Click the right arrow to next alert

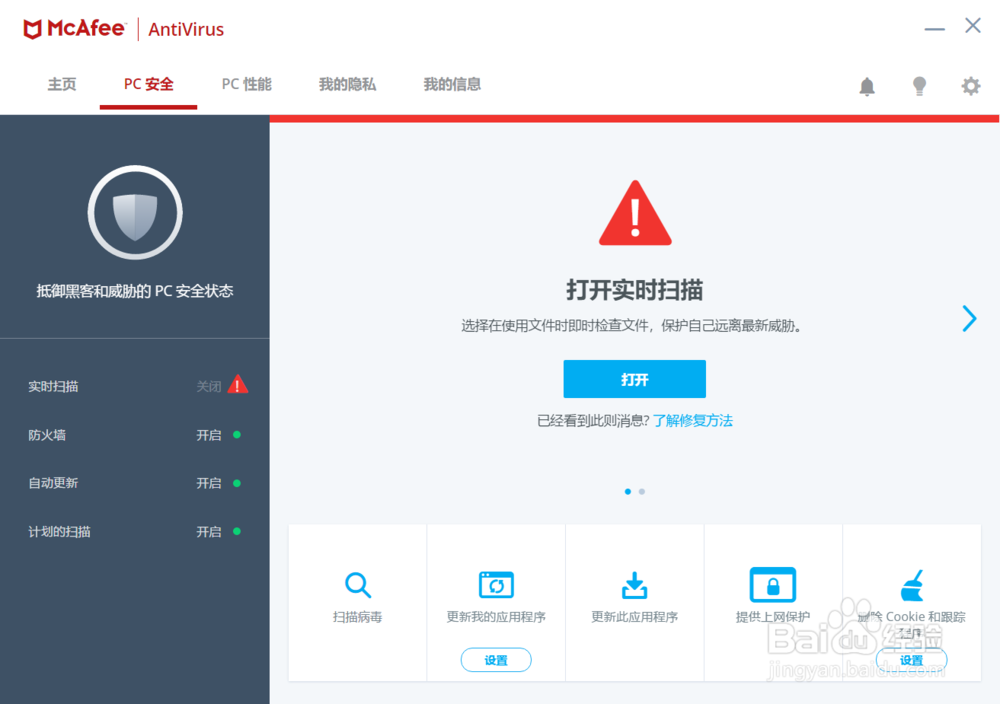coord(968,318)
